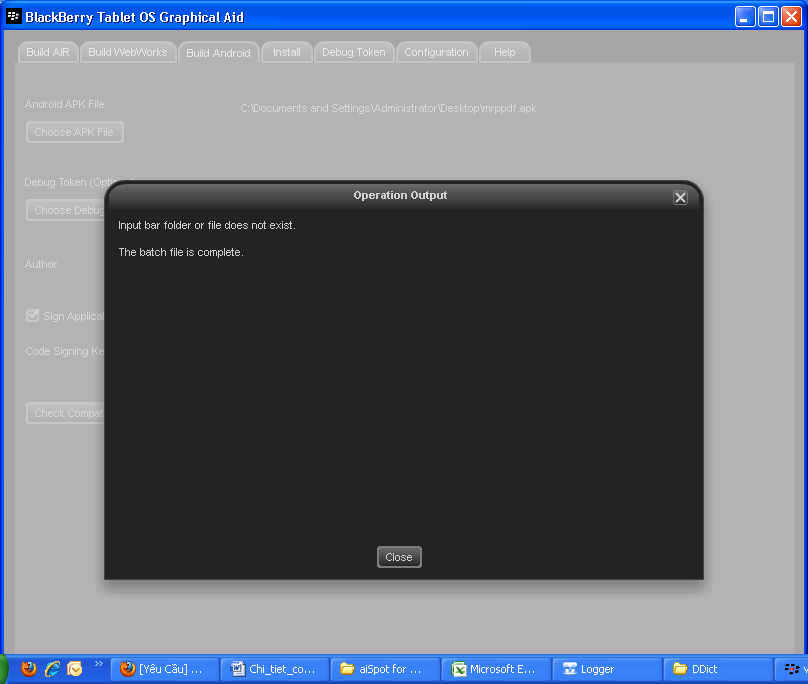
Task: Open the Debug Token tab
Action: (354, 52)
